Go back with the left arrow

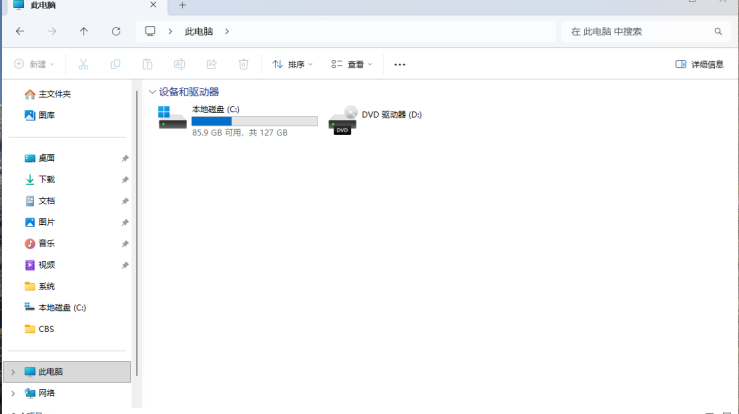click(x=20, y=31)
